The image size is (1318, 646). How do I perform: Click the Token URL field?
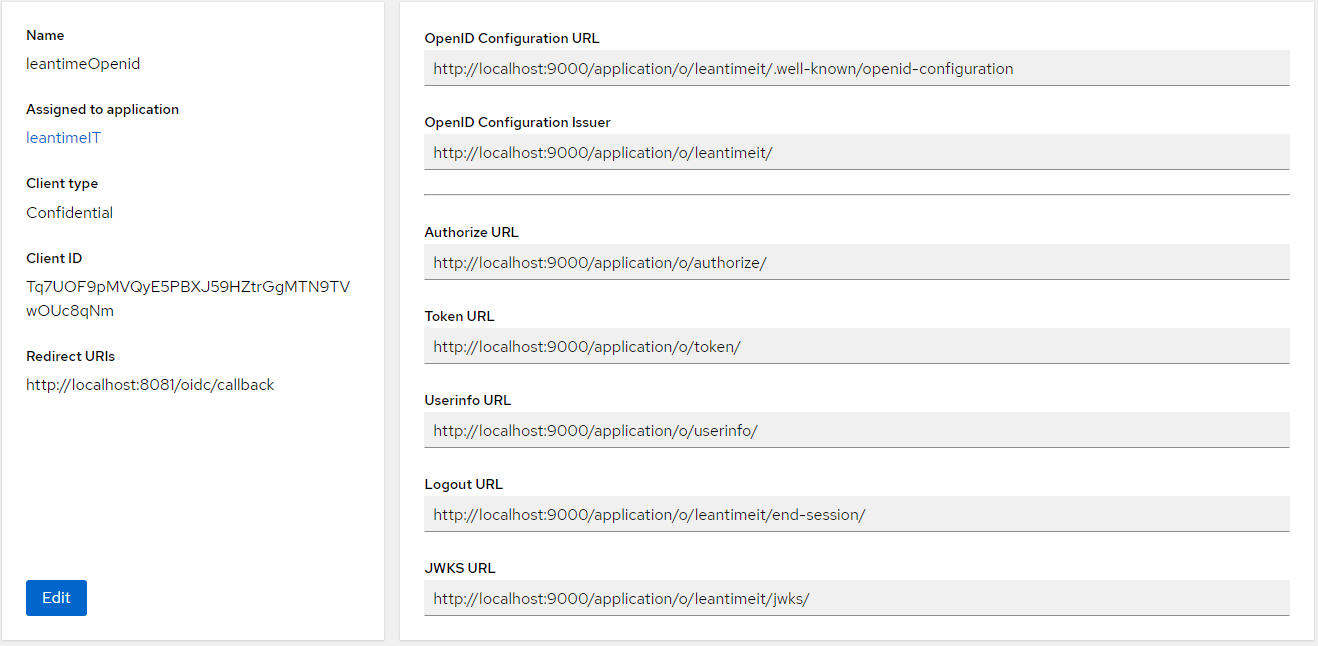coord(855,346)
